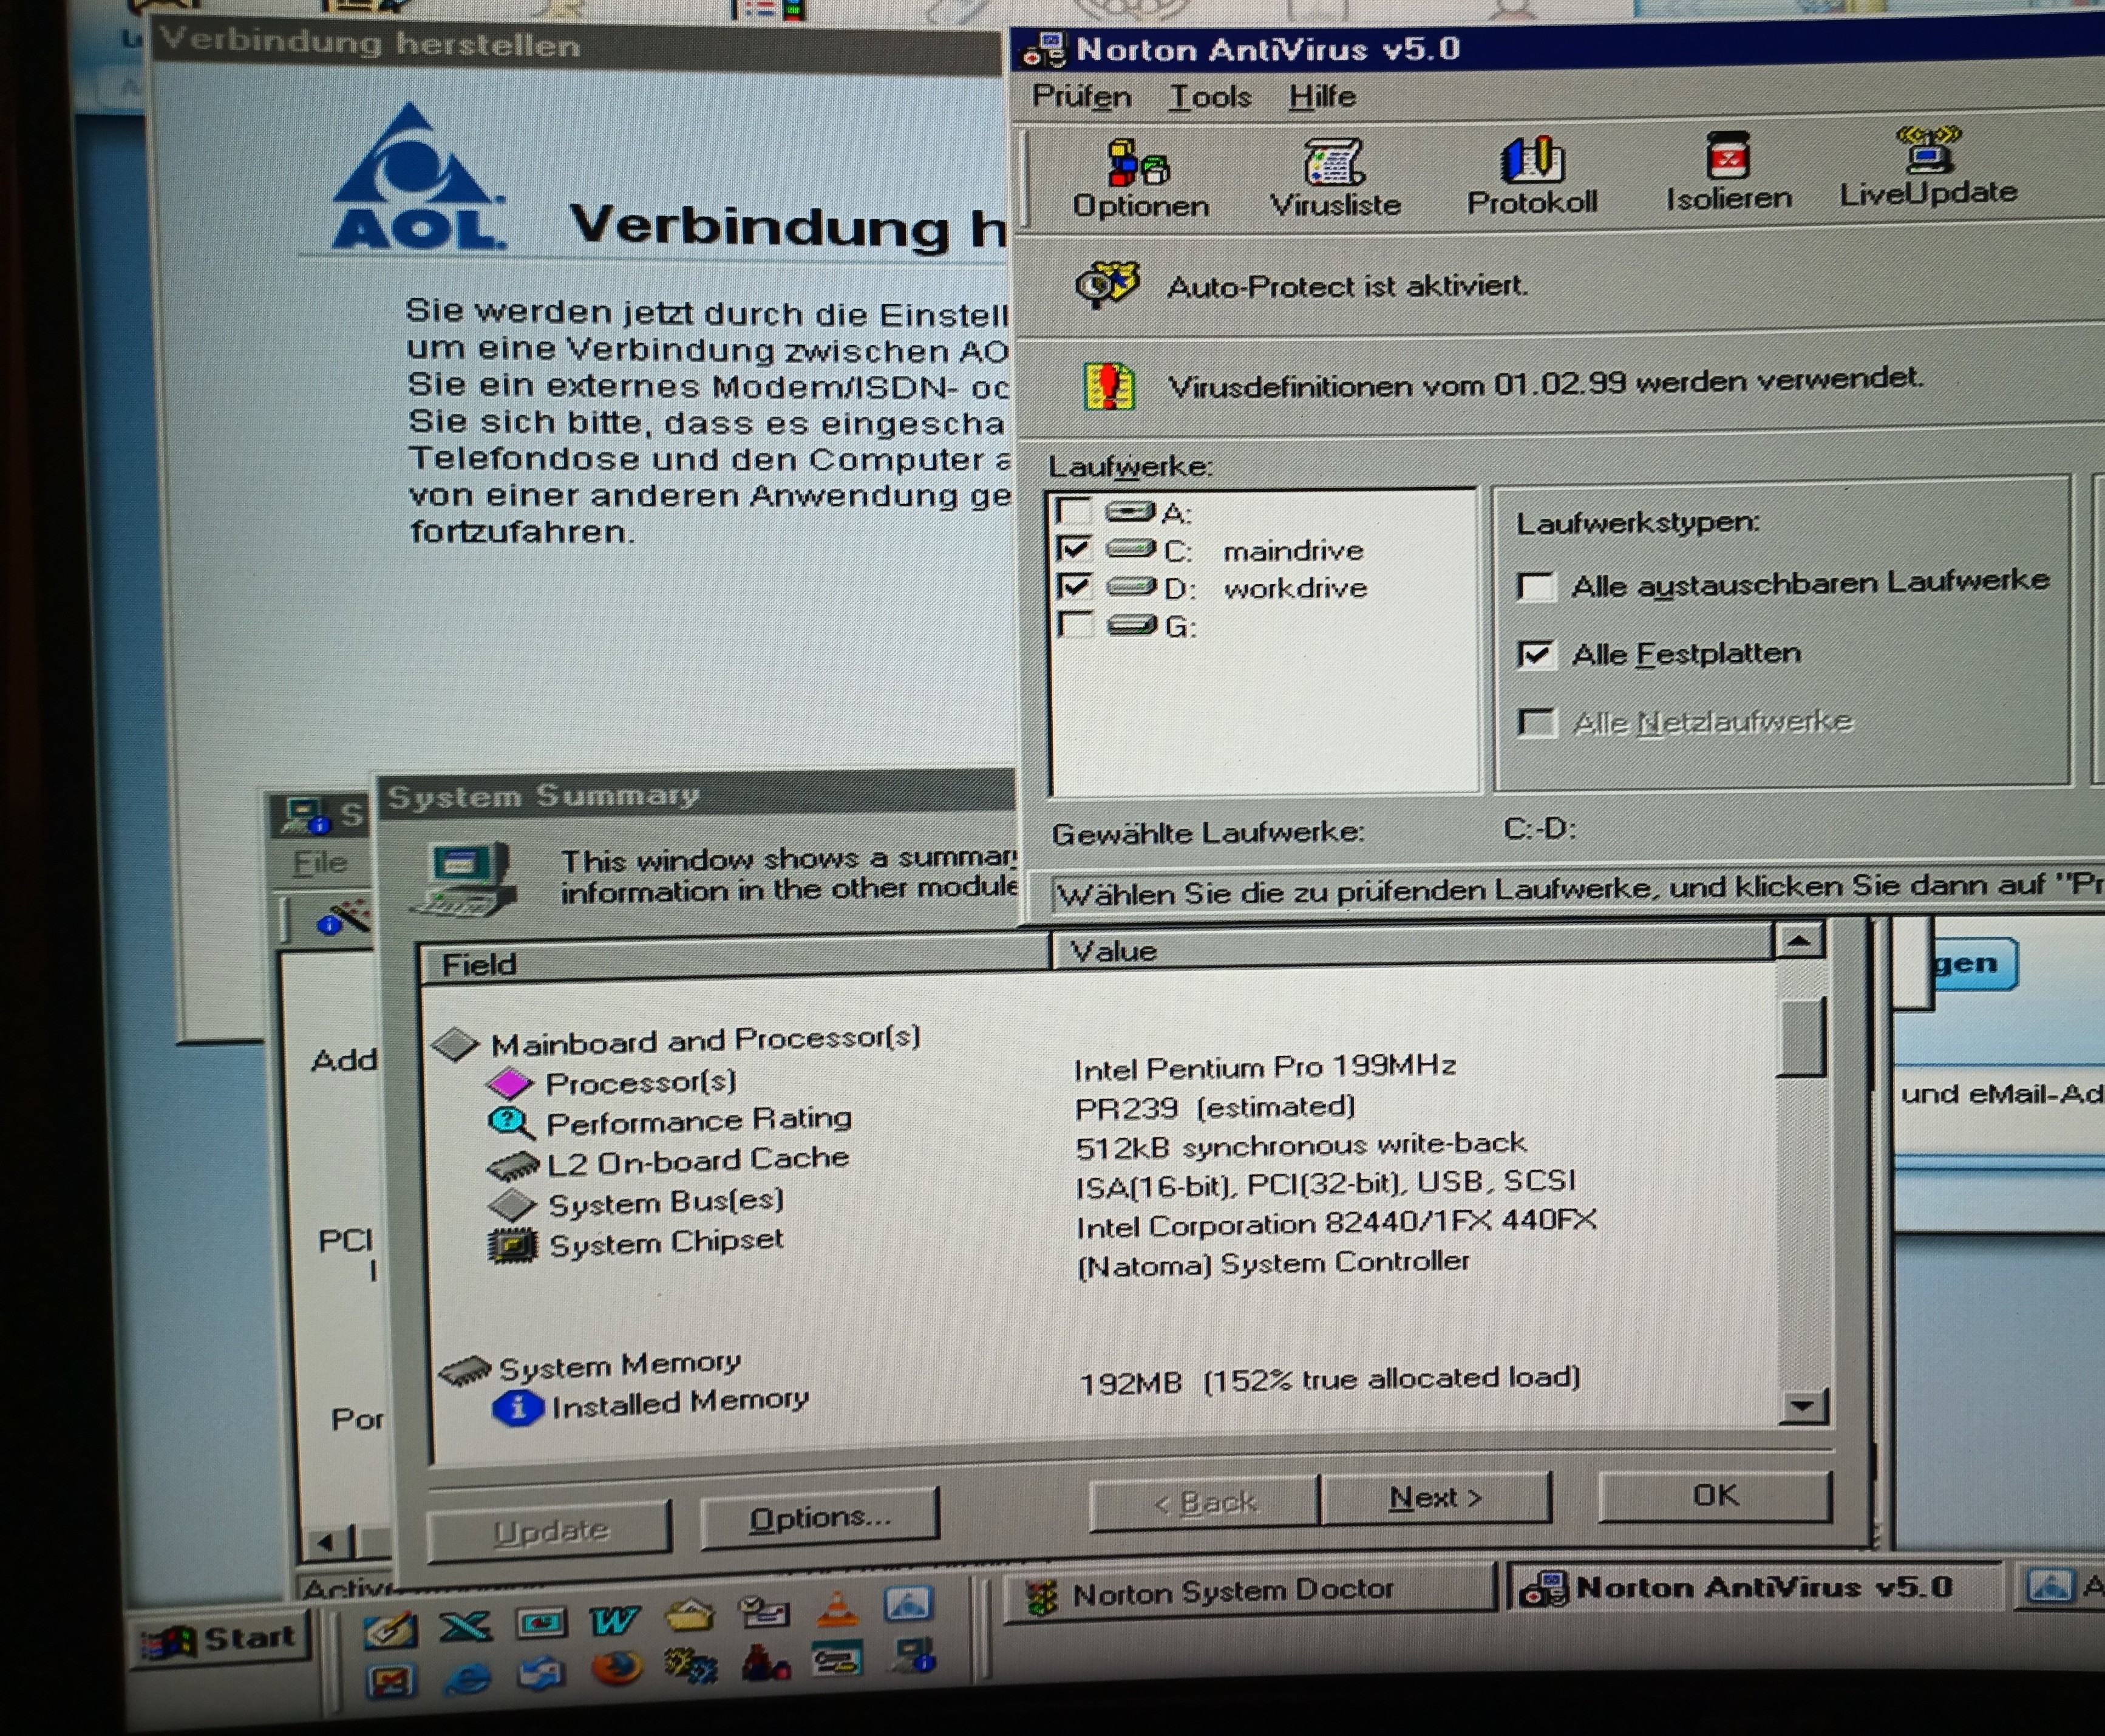Click the Installed Memory info icon

(517, 1408)
